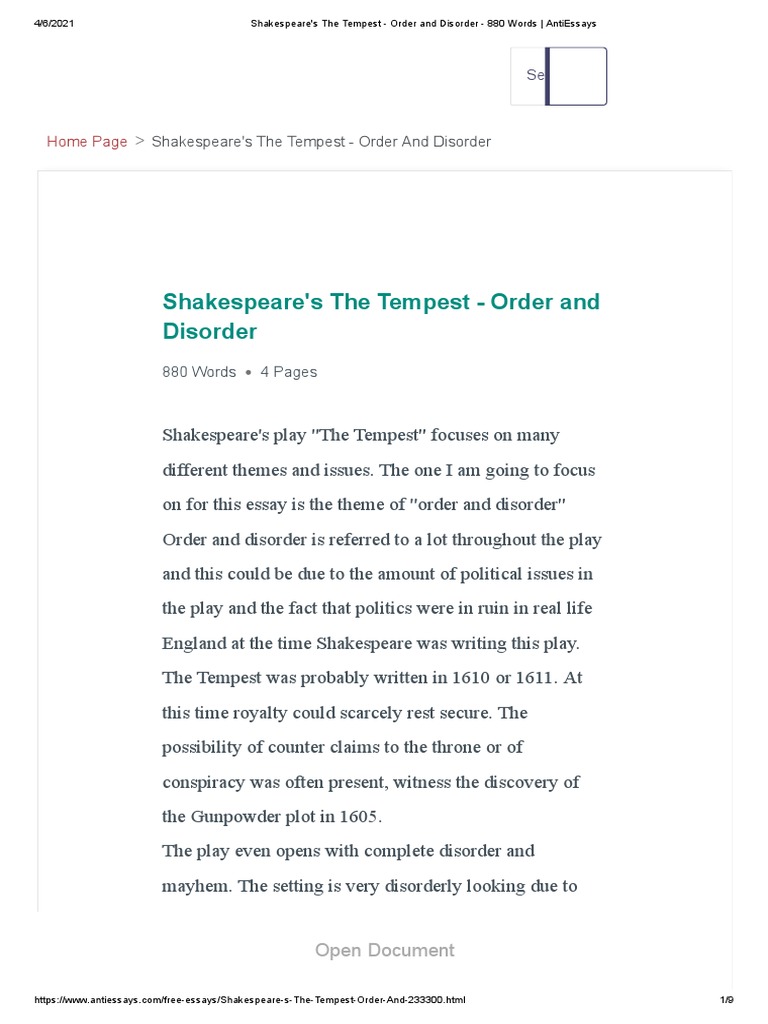Image resolution: width=768 pixels, height=1024 pixels.
Task: Open the antiessays.com URL in the footer
Action: [x=250, y=1000]
